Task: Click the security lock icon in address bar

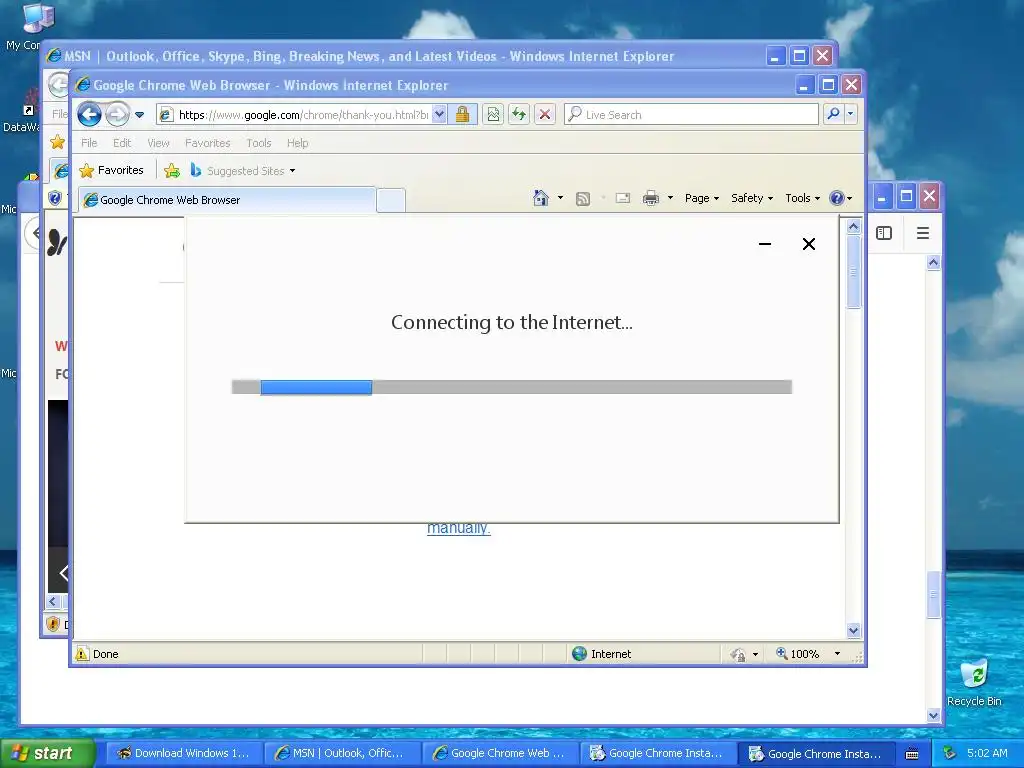Action: (462, 115)
